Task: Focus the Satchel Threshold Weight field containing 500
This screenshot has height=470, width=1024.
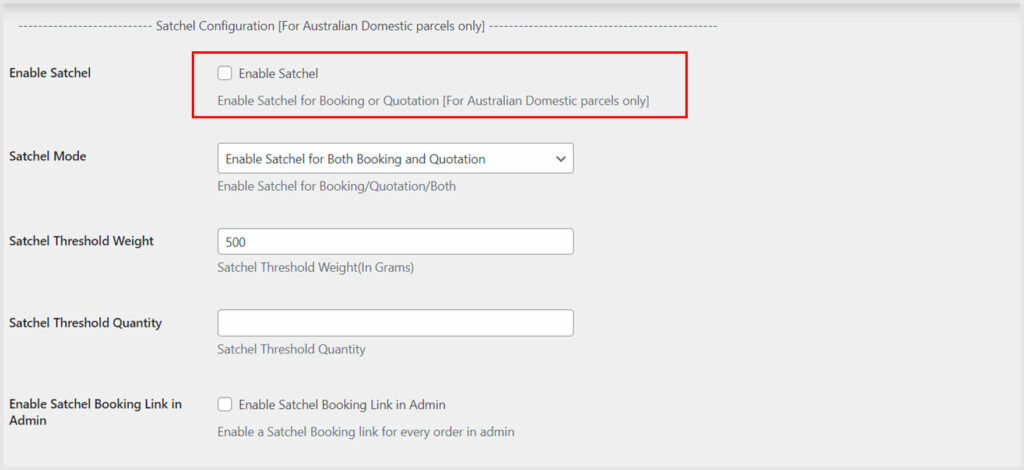Action: pyautogui.click(x=395, y=242)
